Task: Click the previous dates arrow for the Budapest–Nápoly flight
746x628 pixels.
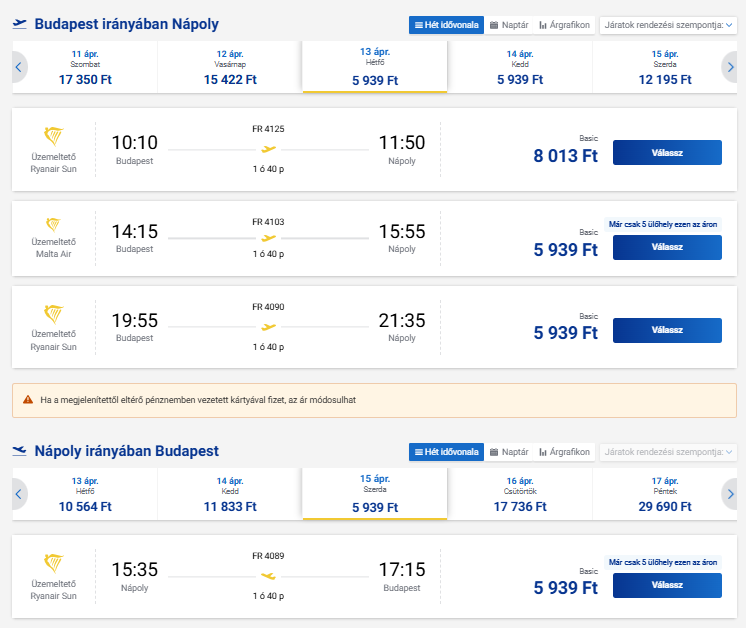Action: click(x=18, y=67)
